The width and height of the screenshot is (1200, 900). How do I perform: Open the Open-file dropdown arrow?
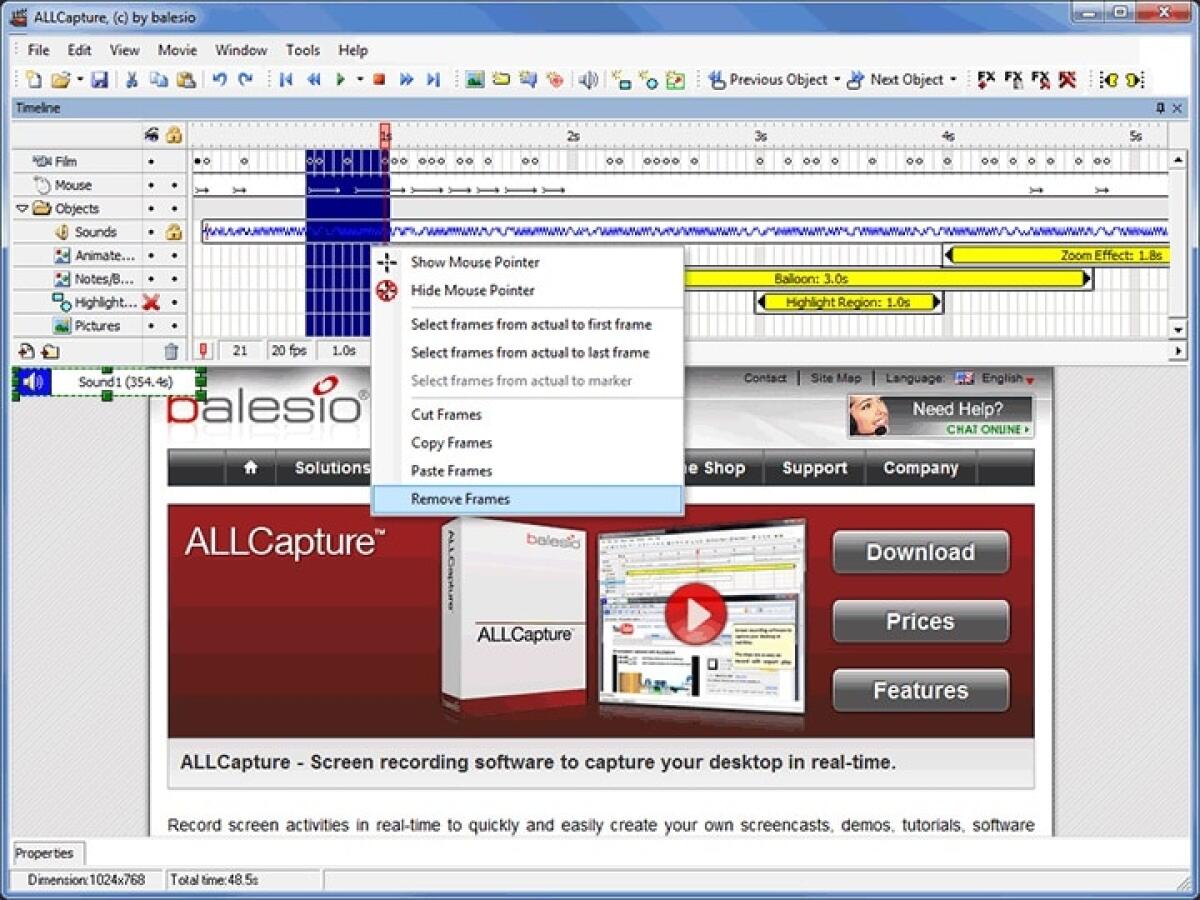click(80, 79)
